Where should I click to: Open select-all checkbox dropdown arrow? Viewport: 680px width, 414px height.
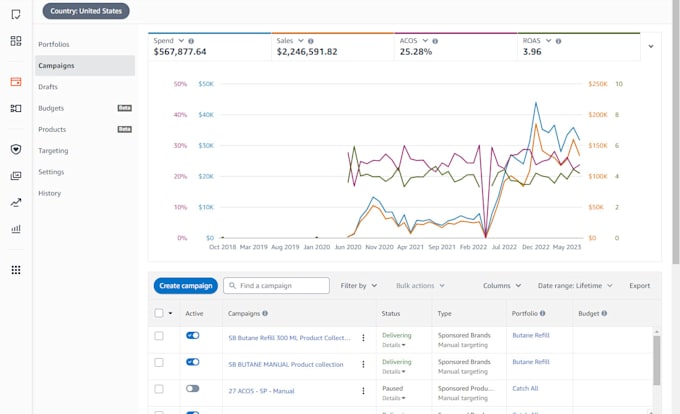point(170,313)
